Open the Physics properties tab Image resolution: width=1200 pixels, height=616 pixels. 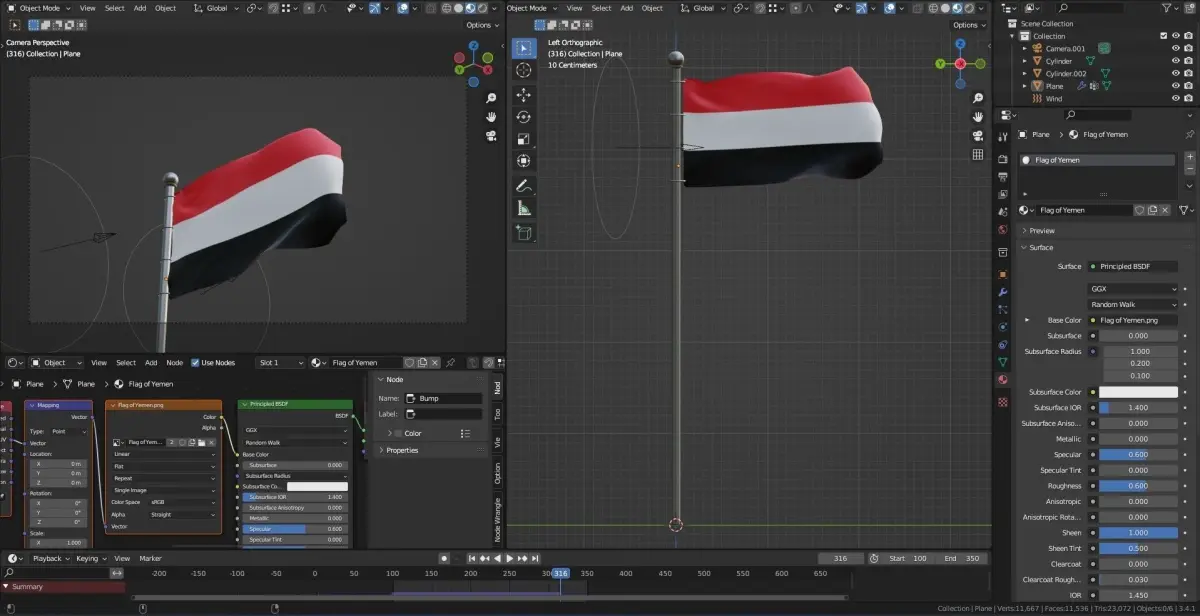(x=1003, y=326)
